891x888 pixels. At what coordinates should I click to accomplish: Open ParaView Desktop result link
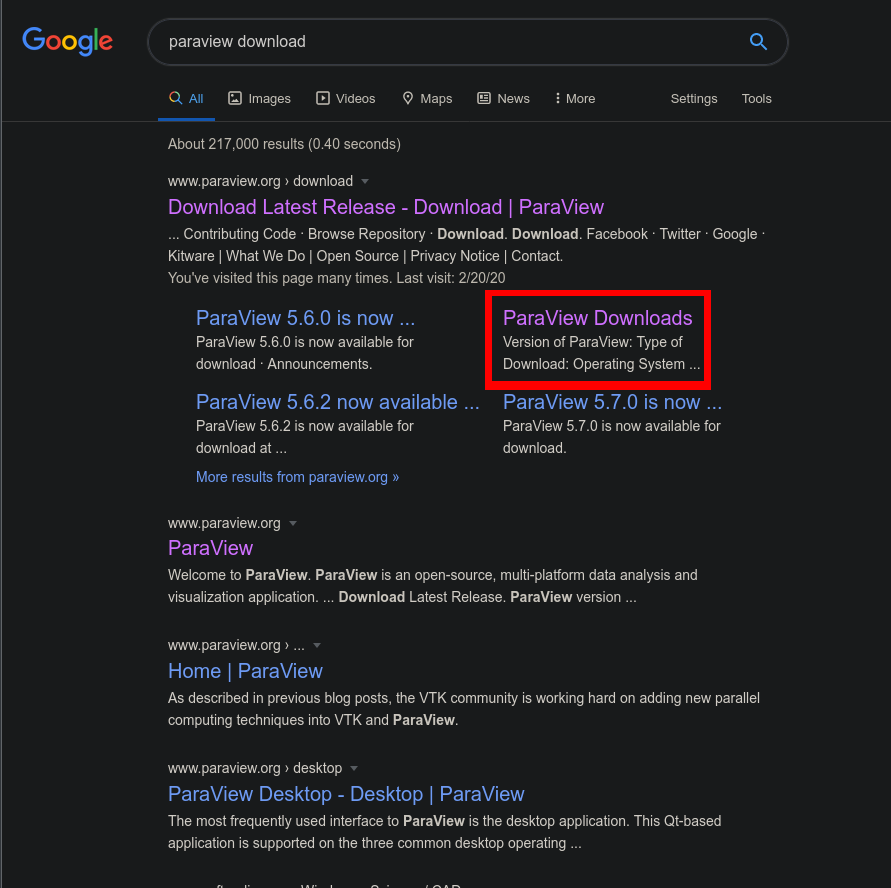point(346,794)
